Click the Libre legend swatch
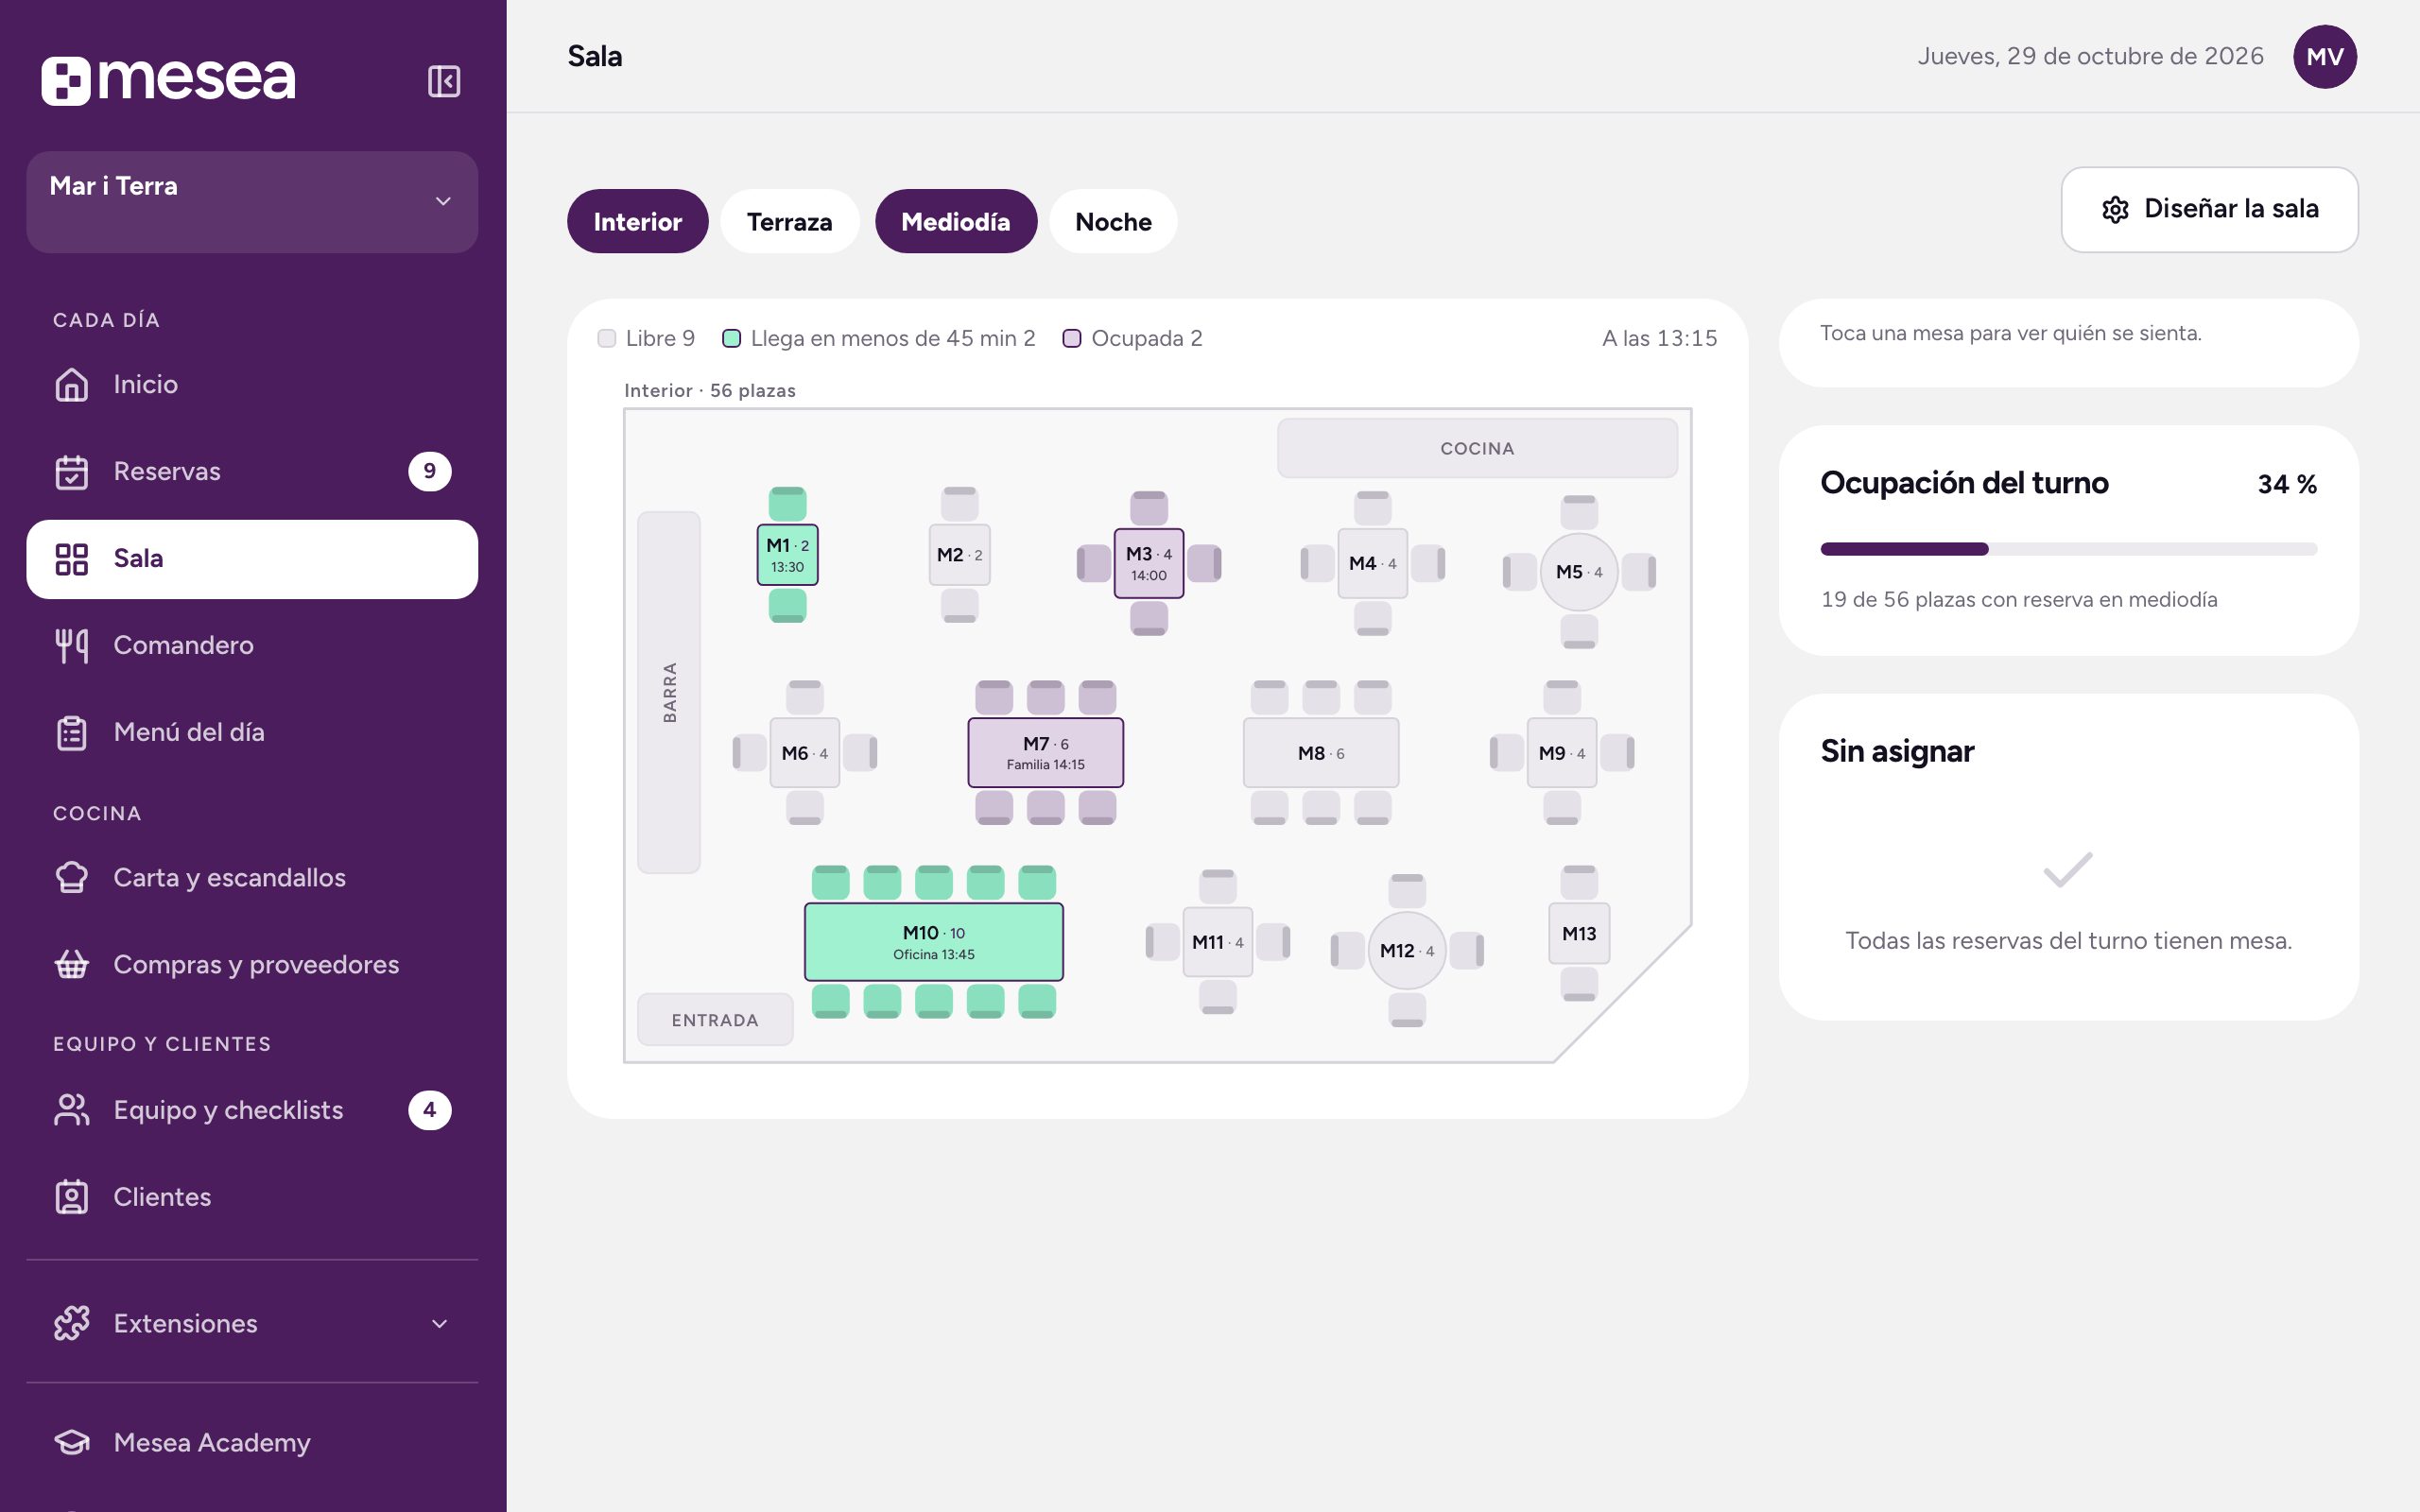Viewport: 2420px width, 1512px height. click(x=606, y=339)
